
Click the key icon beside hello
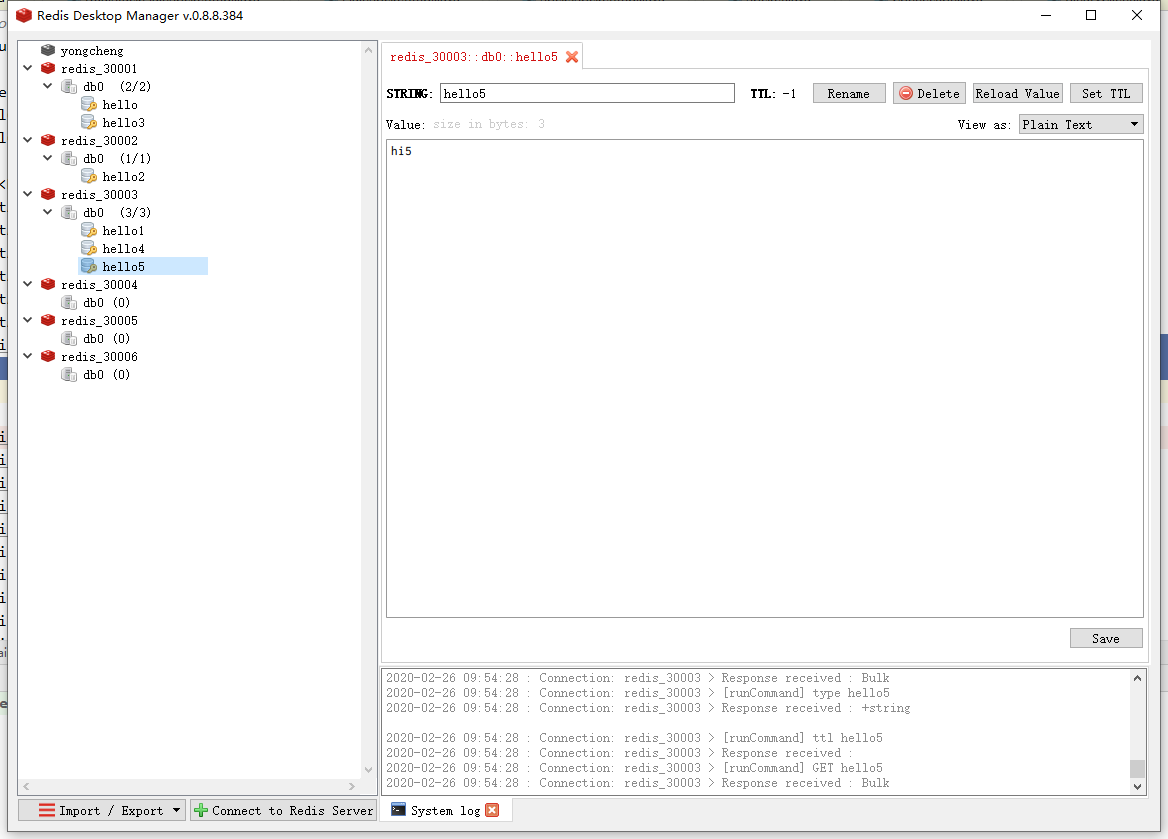click(x=89, y=104)
